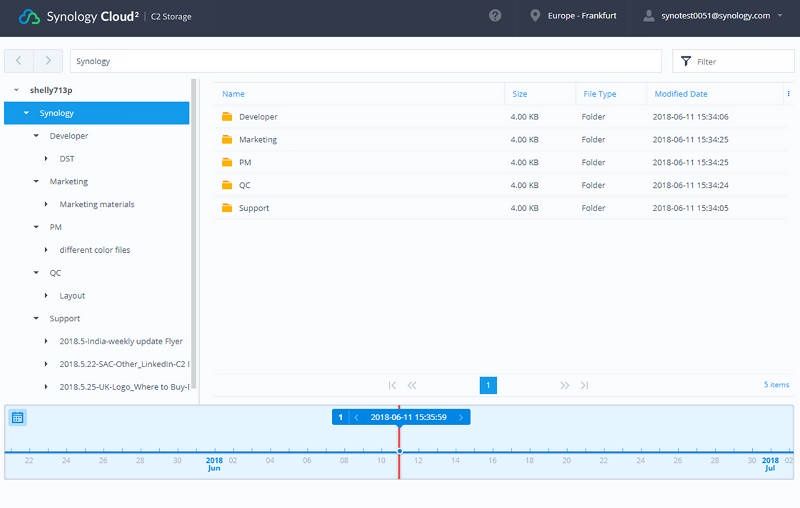Select 2018.5.25-UK-Logo_Where to Buy tree item
This screenshot has width=800, height=508.
coord(124,387)
